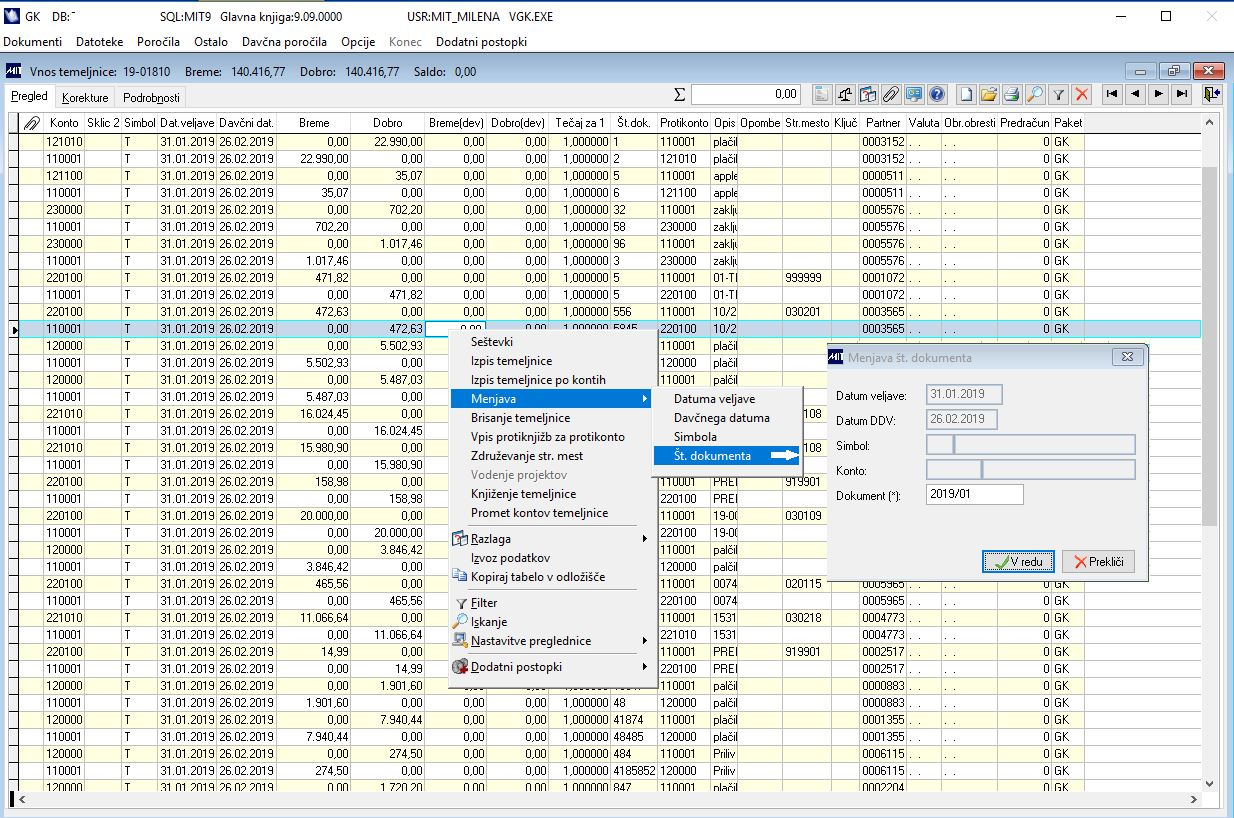Image resolution: width=1234 pixels, height=818 pixels.
Task: Open folder icon in the toolbar
Action: point(989,95)
